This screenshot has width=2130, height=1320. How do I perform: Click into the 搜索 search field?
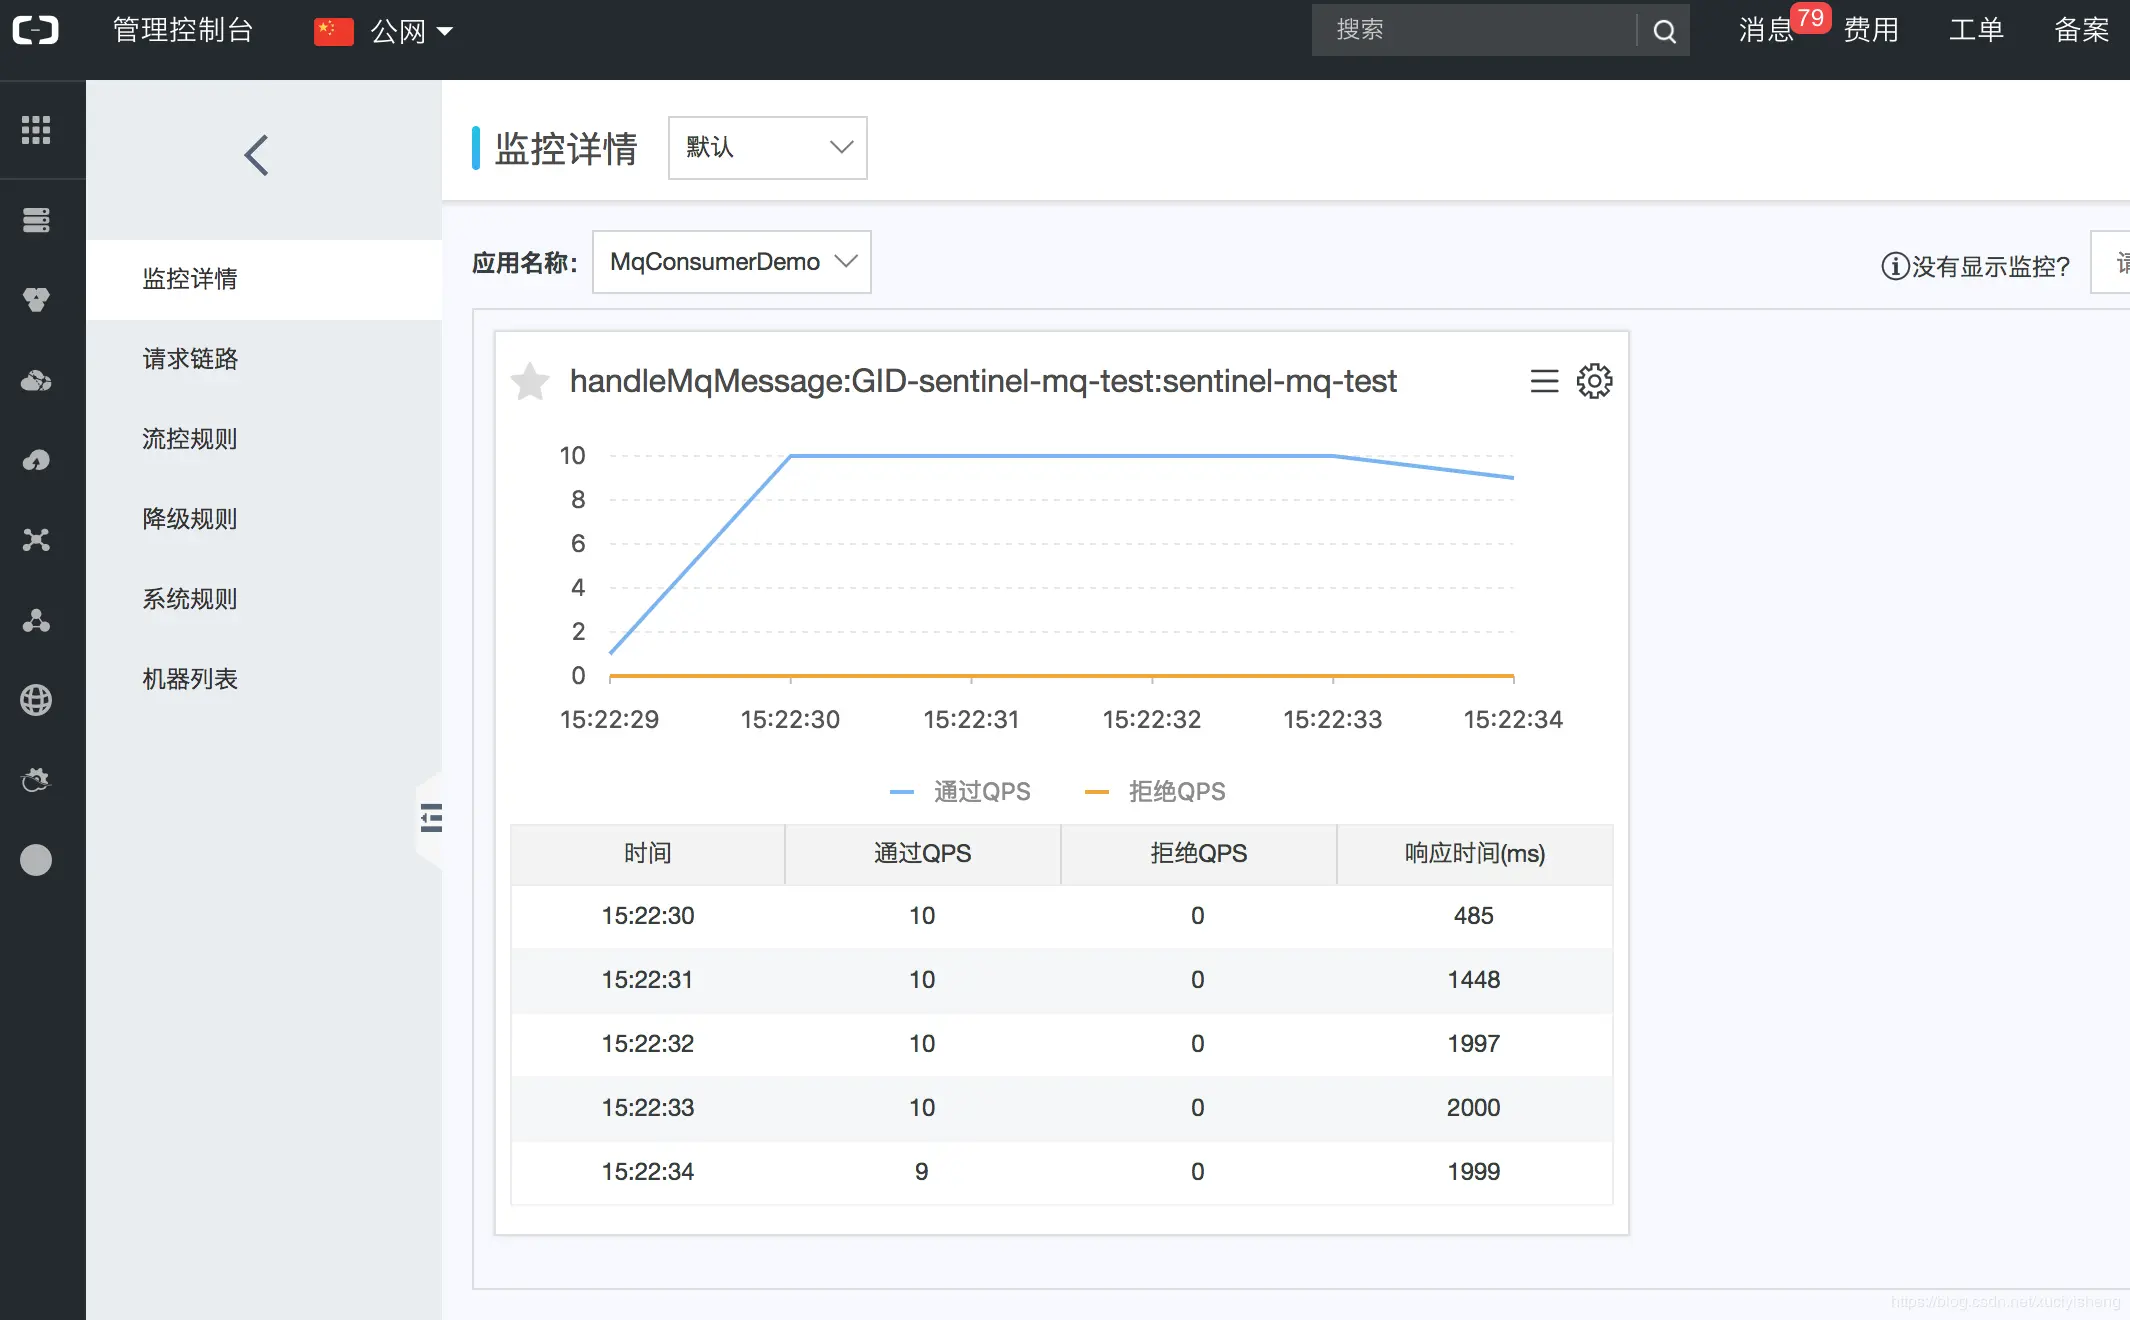click(1472, 30)
